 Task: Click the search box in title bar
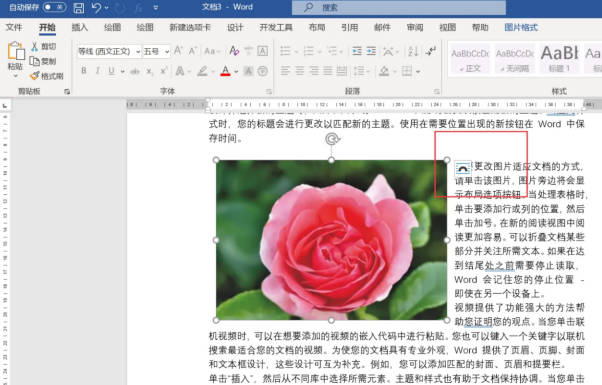(x=399, y=7)
